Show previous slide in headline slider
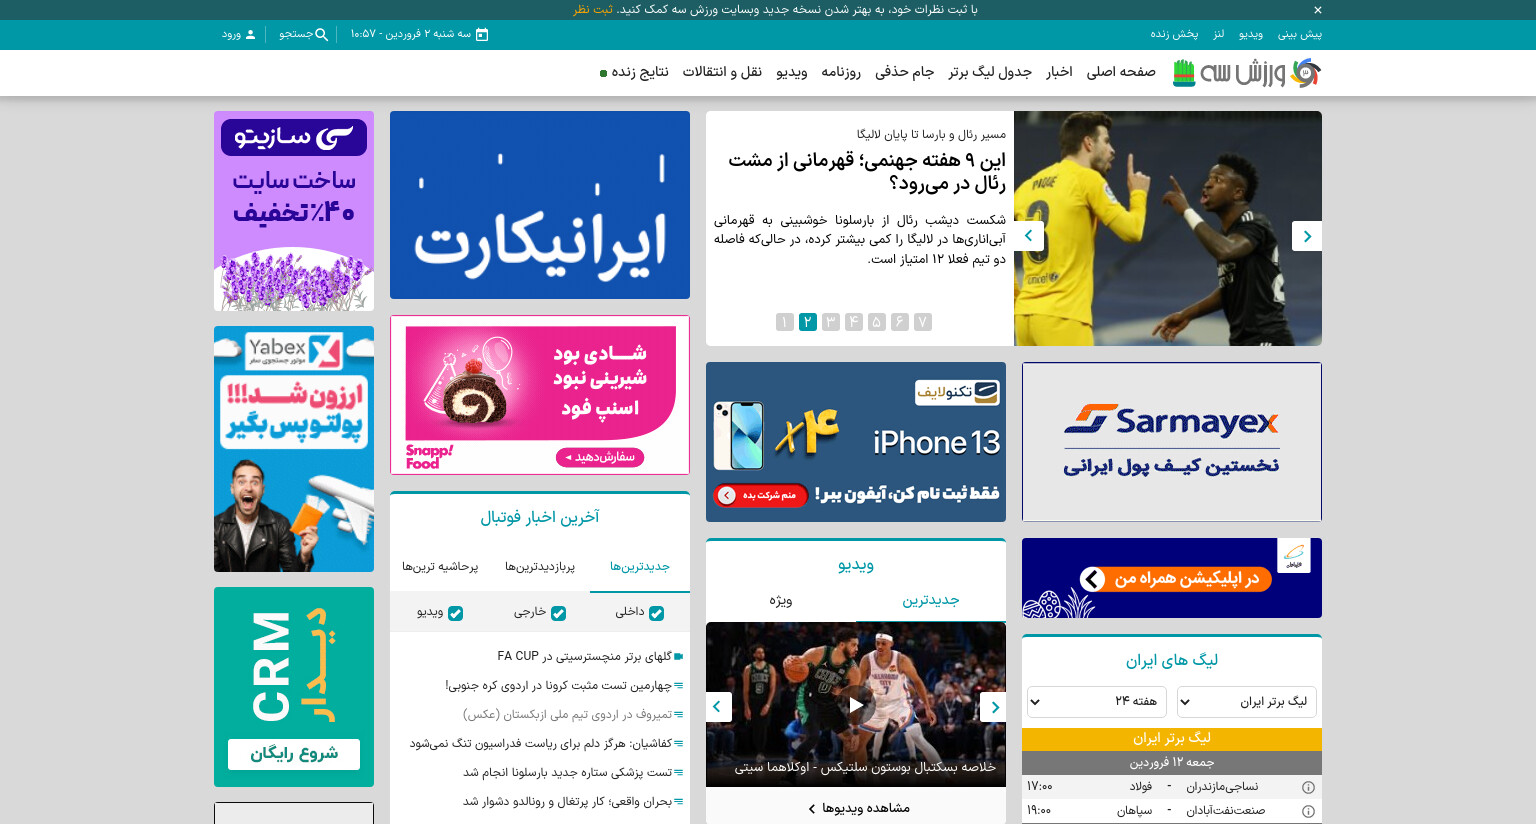 [x=1307, y=236]
